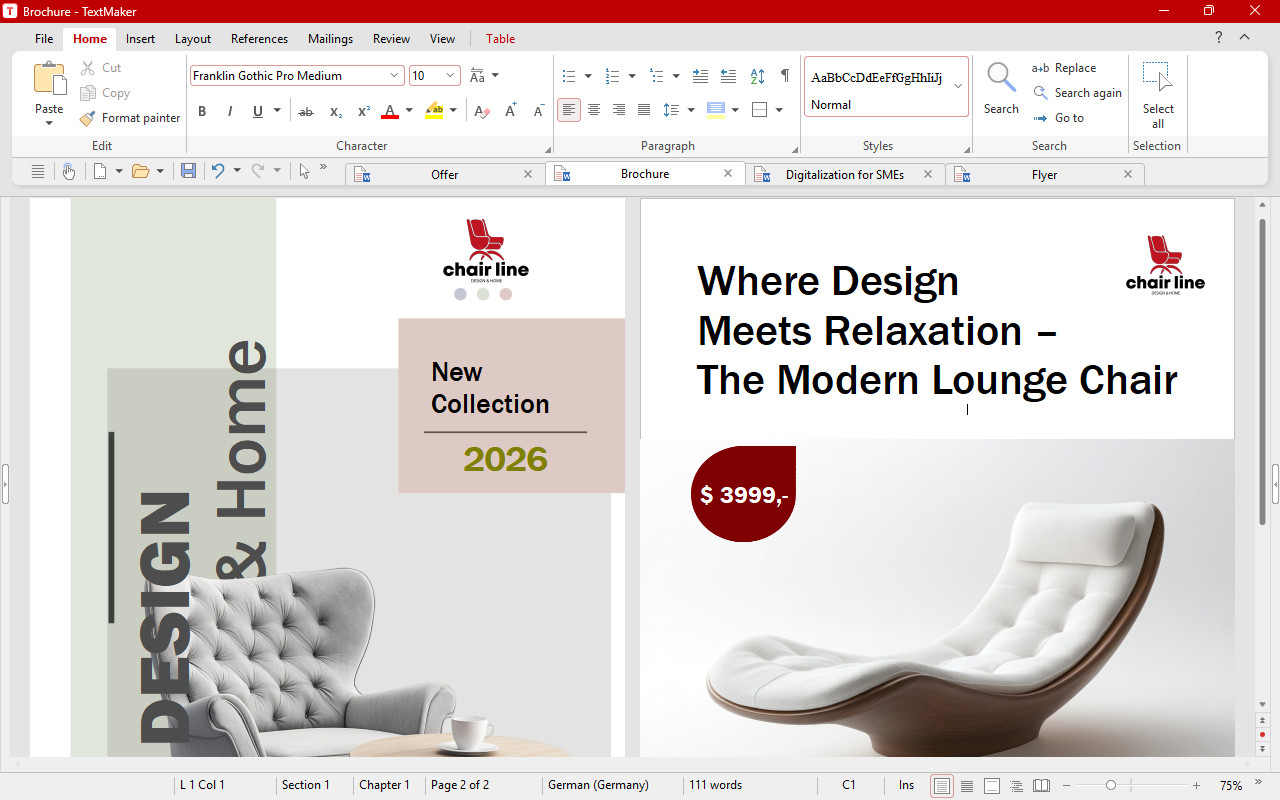Clear character formatting with eraser icon
The image size is (1280, 800).
click(x=482, y=111)
